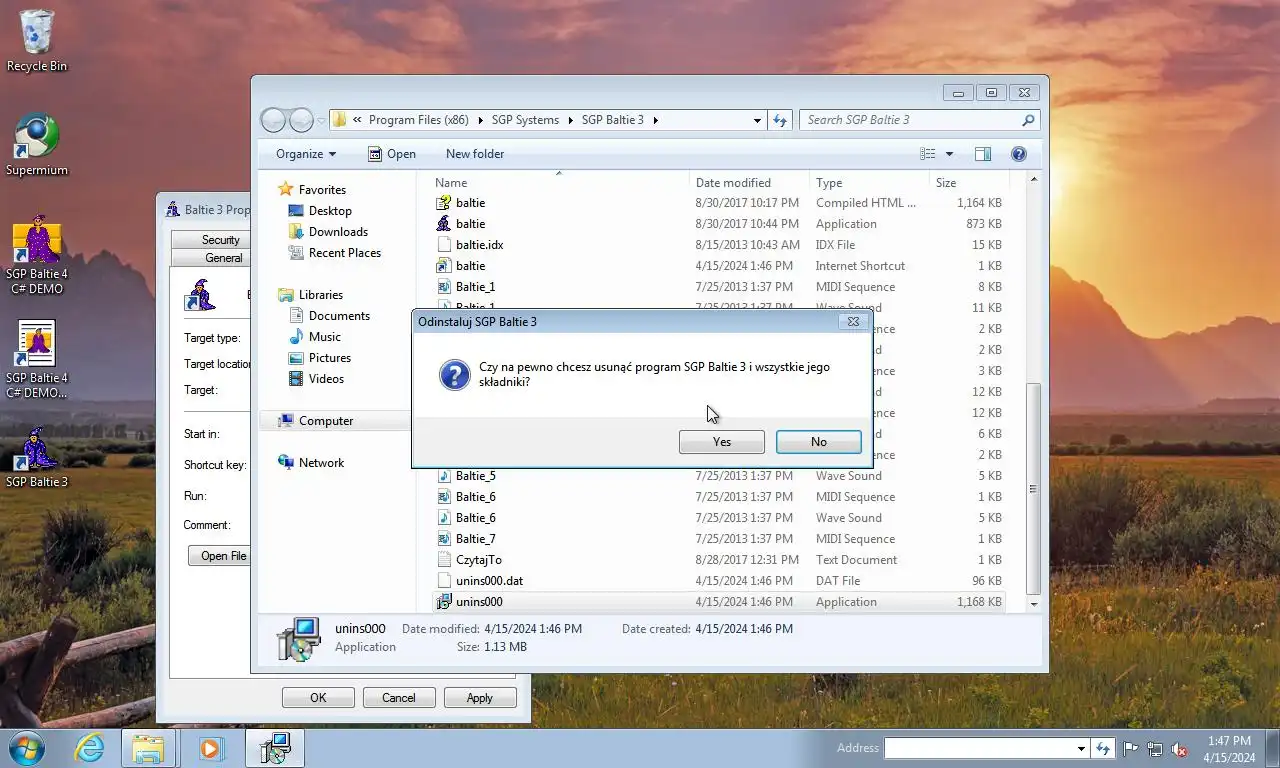Open the Organize menu

tap(306, 154)
